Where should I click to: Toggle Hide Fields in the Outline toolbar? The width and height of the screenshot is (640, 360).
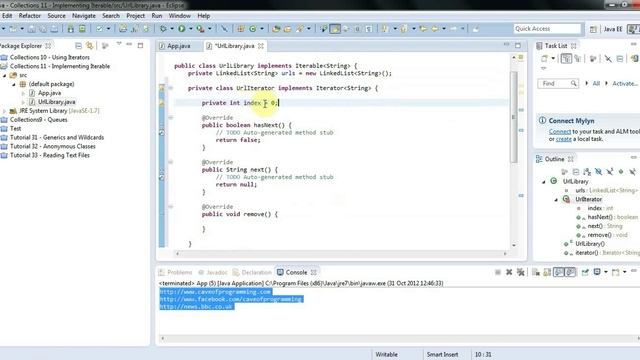(x=598, y=172)
